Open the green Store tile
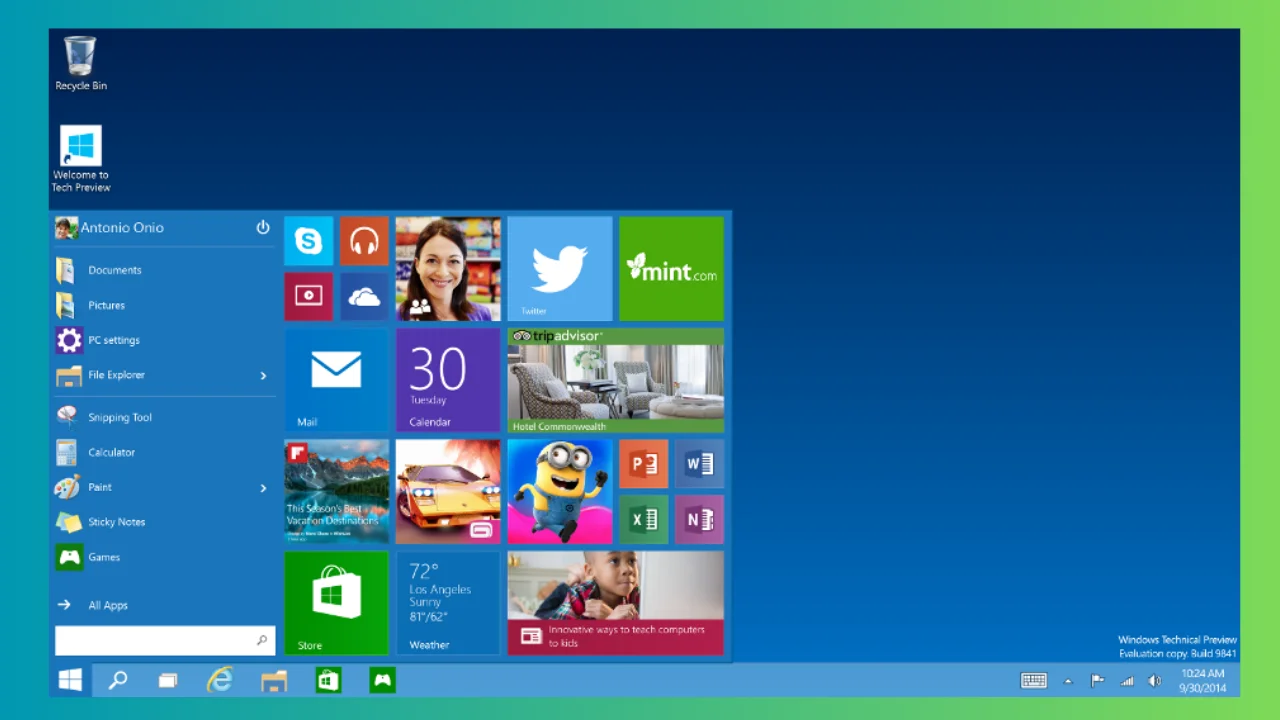Viewport: 1280px width, 720px height. 336,603
